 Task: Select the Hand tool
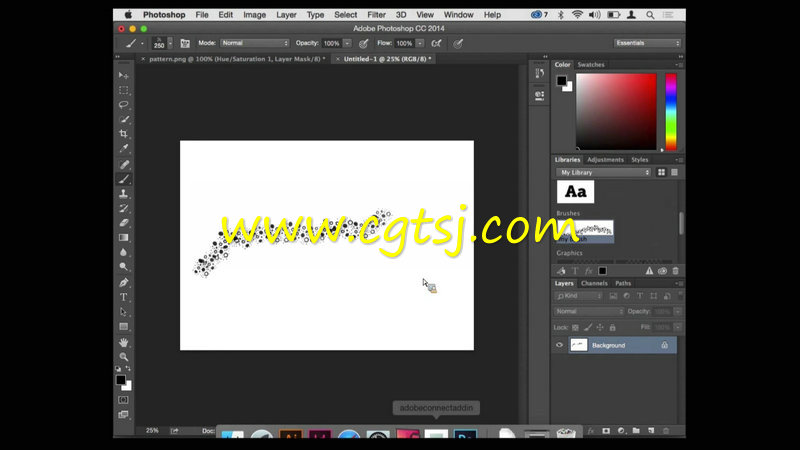pyautogui.click(x=123, y=342)
